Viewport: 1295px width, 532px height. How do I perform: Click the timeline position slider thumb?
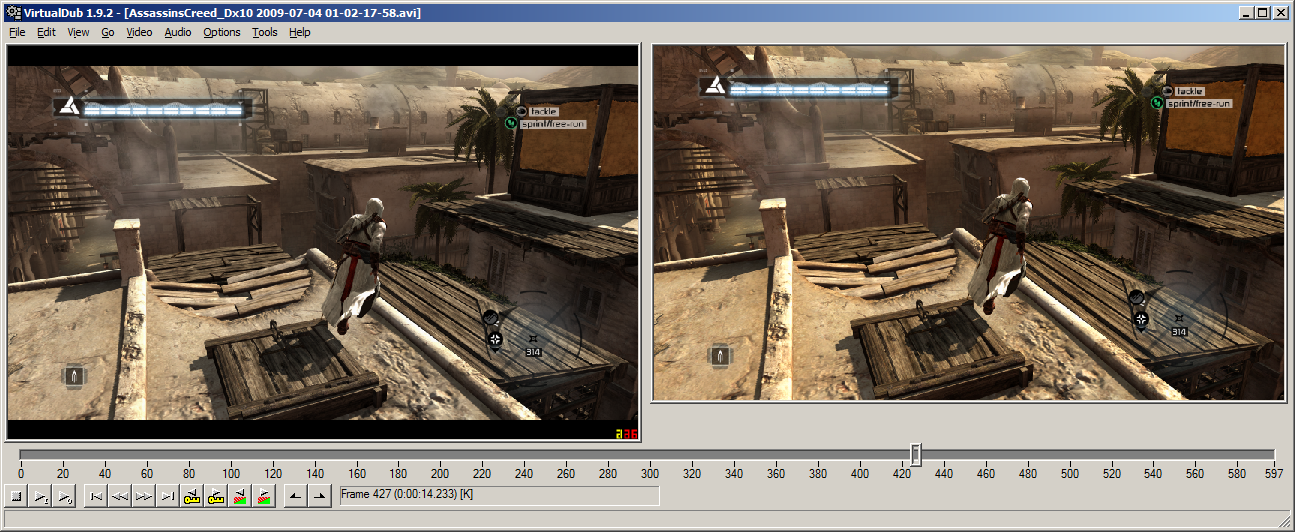point(915,455)
